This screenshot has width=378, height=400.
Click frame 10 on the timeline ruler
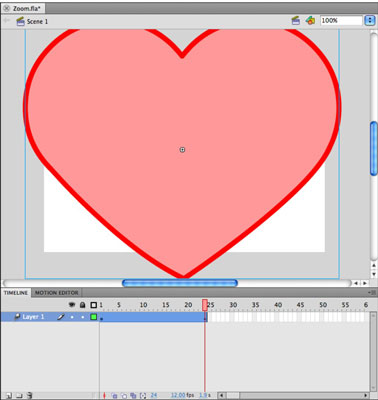tap(143, 305)
